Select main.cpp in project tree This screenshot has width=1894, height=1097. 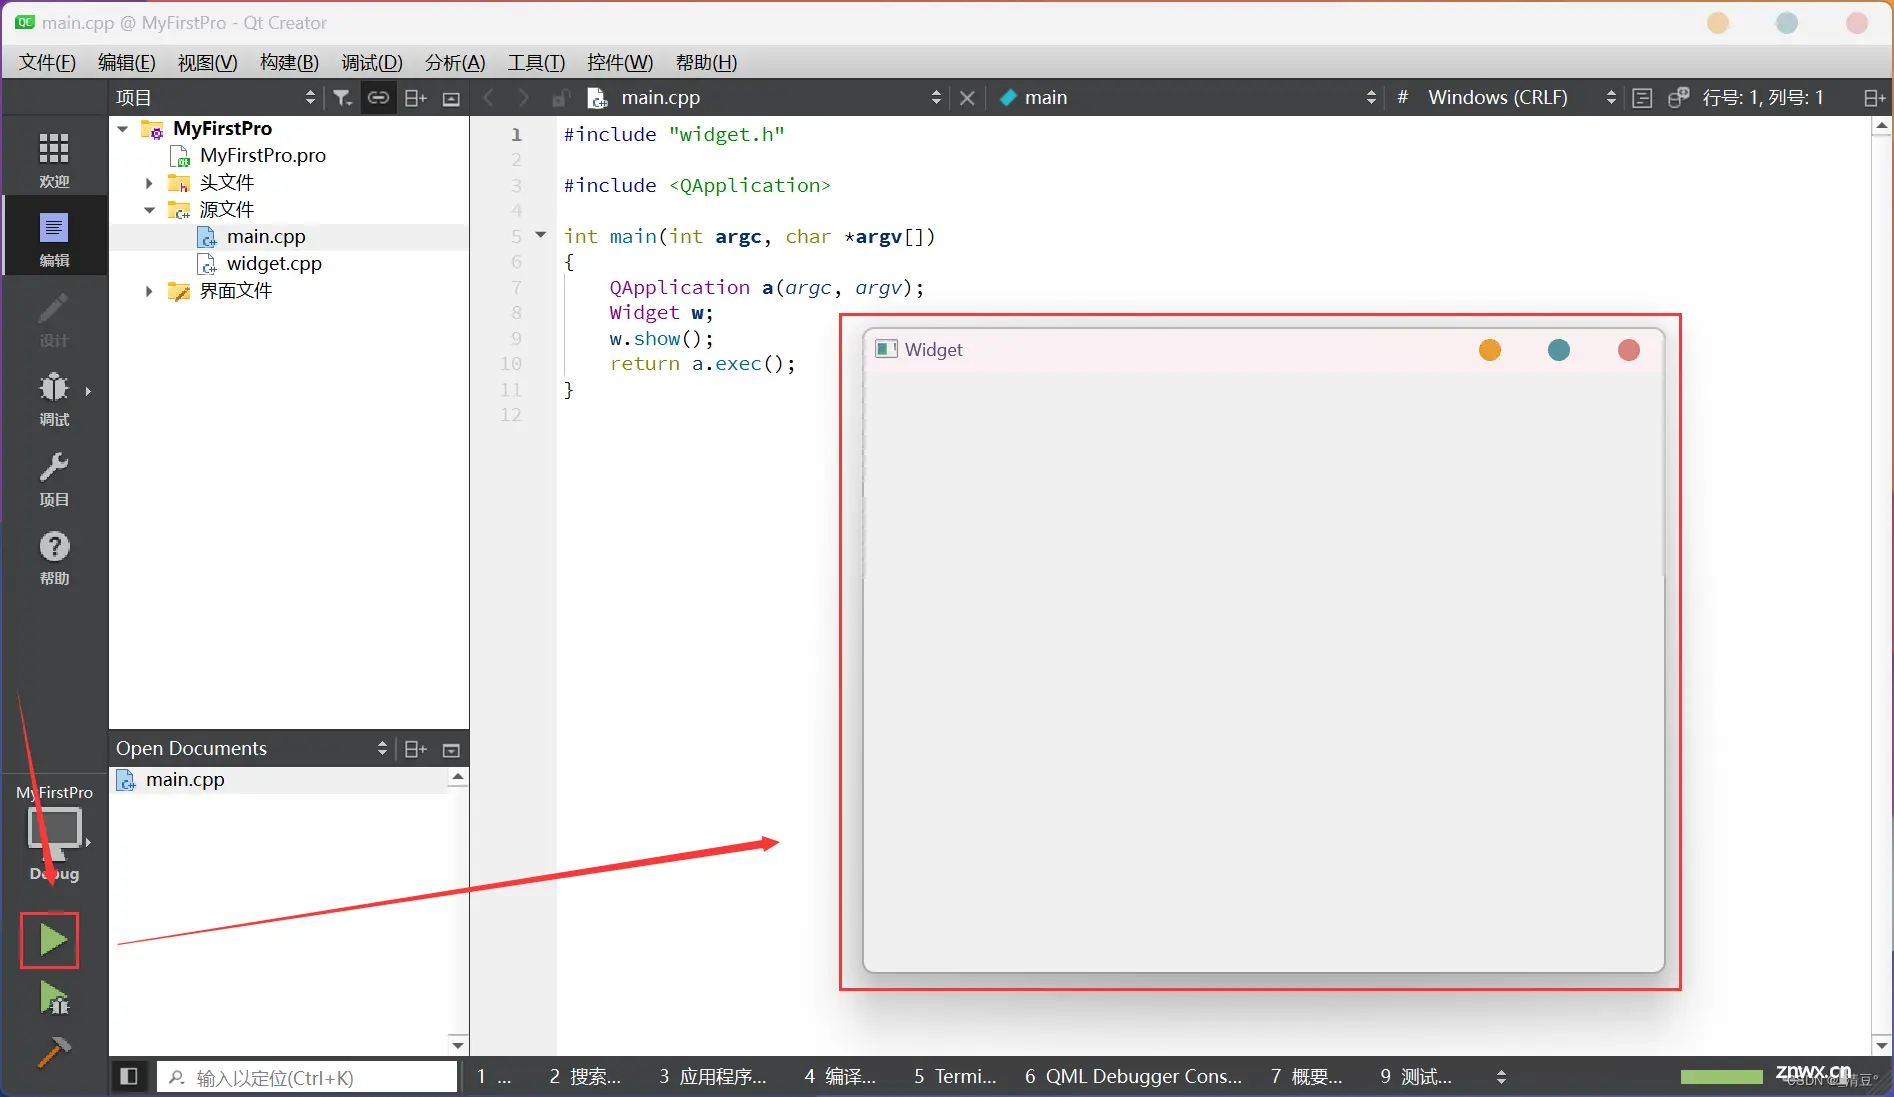click(266, 237)
